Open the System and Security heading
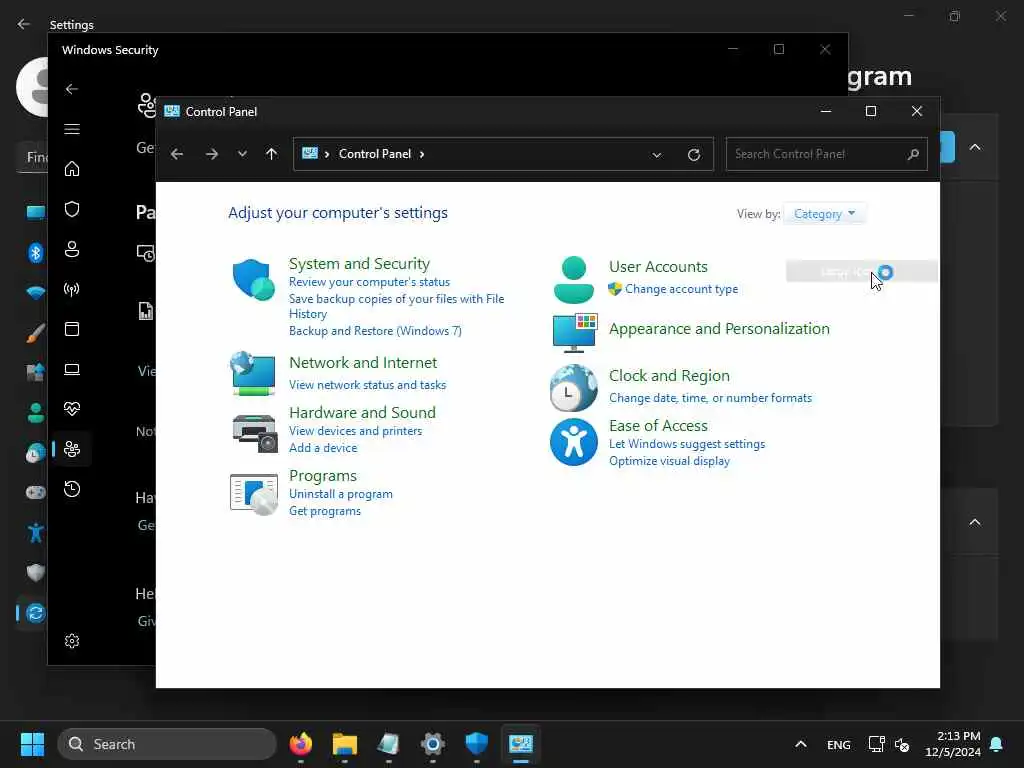 click(x=359, y=264)
